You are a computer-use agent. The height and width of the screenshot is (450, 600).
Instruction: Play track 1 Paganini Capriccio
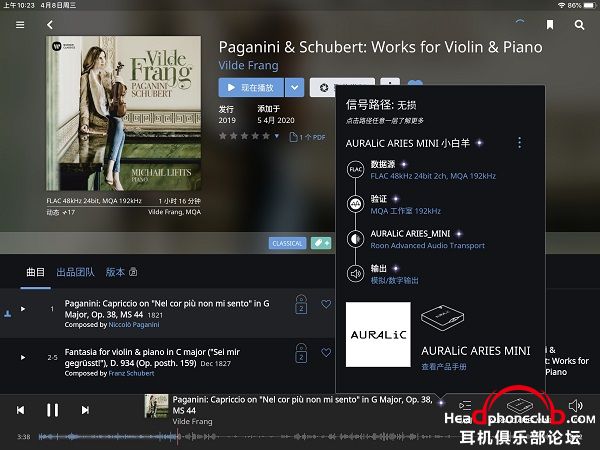[x=23, y=309]
